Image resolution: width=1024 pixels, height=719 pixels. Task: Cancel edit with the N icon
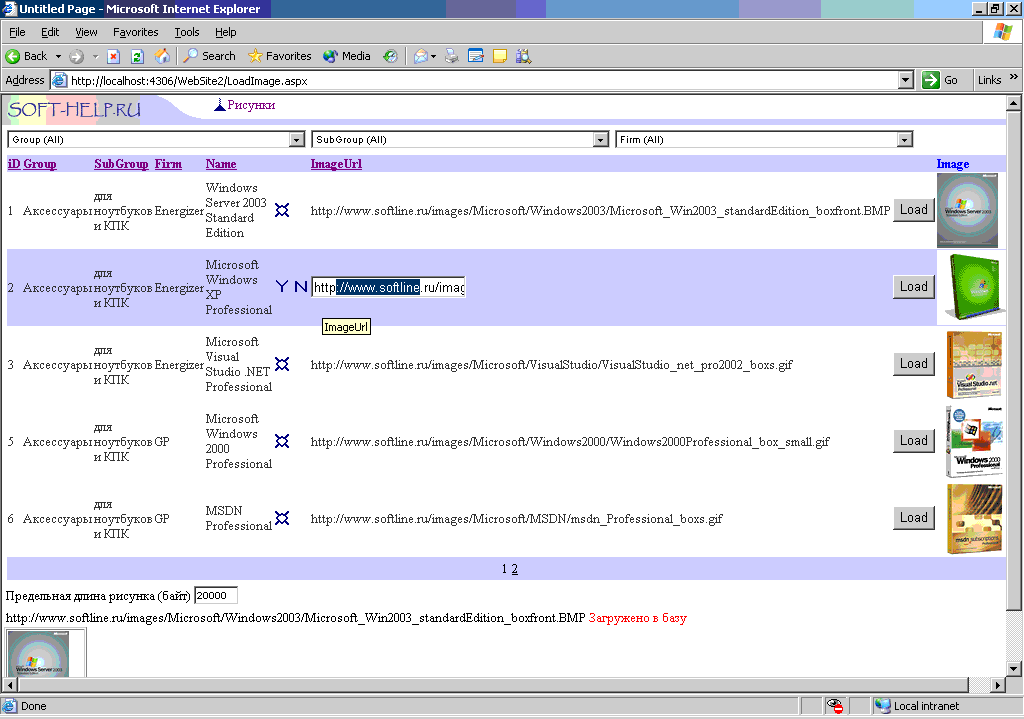pyautogui.click(x=300, y=287)
